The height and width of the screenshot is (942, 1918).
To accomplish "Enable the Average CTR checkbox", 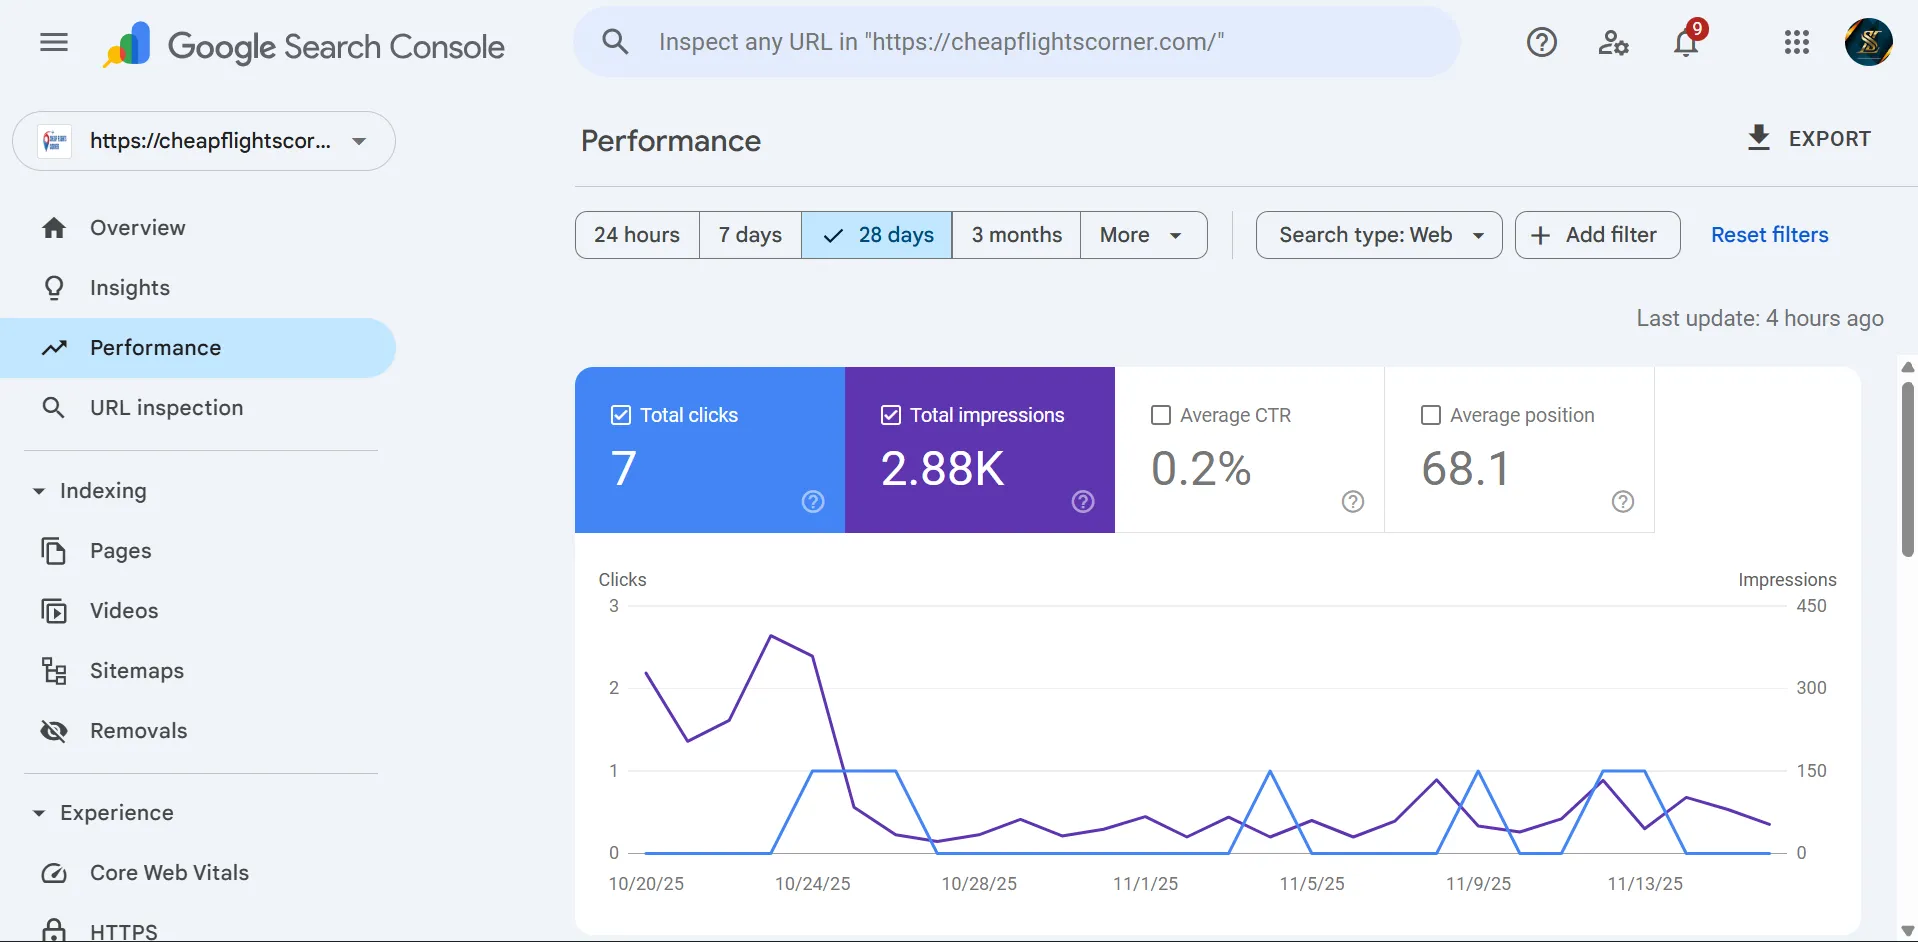I will coord(1161,415).
